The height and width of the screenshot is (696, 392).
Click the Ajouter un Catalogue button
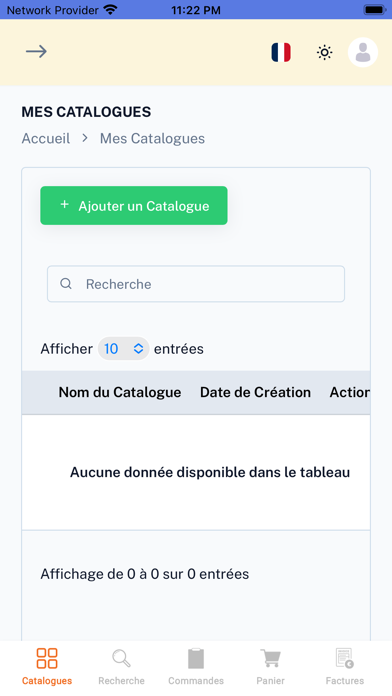[134, 206]
